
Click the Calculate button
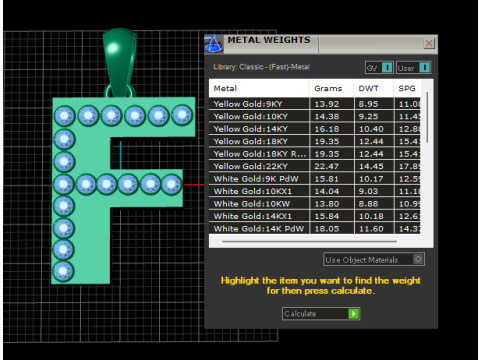(321, 314)
